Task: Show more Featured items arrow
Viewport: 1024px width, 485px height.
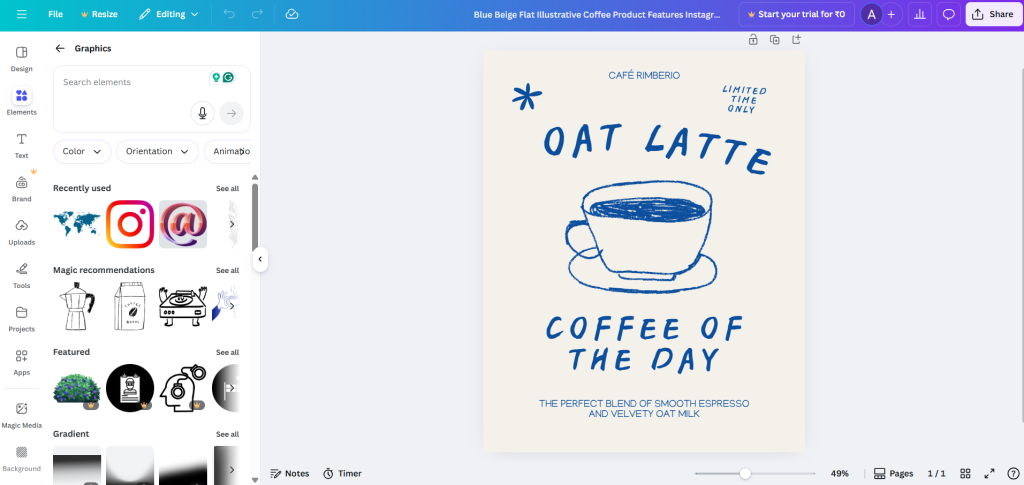Action: tap(231, 388)
